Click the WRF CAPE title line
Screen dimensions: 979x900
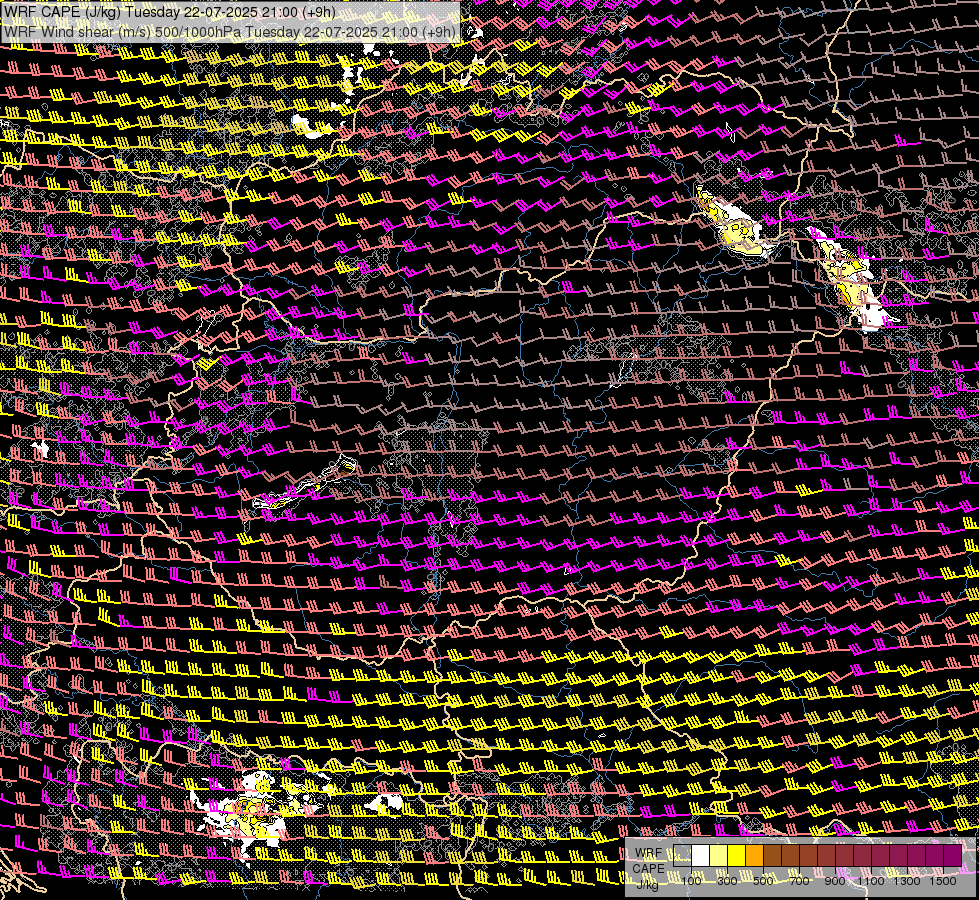click(169, 12)
